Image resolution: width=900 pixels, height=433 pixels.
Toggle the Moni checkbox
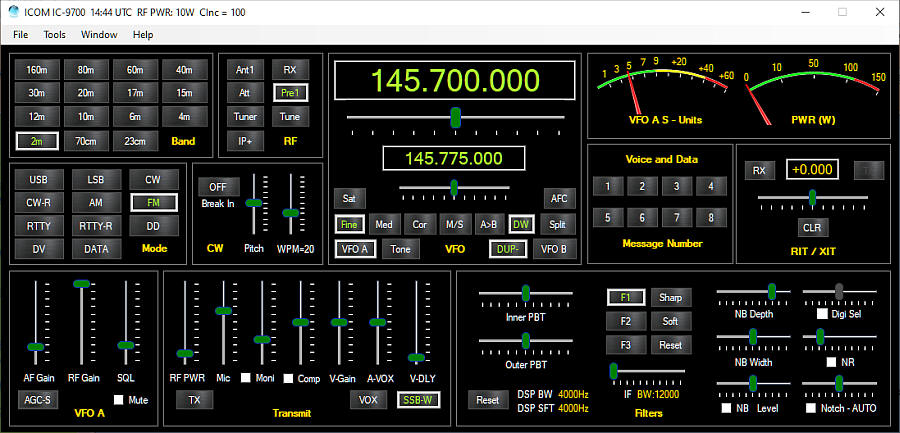point(245,379)
